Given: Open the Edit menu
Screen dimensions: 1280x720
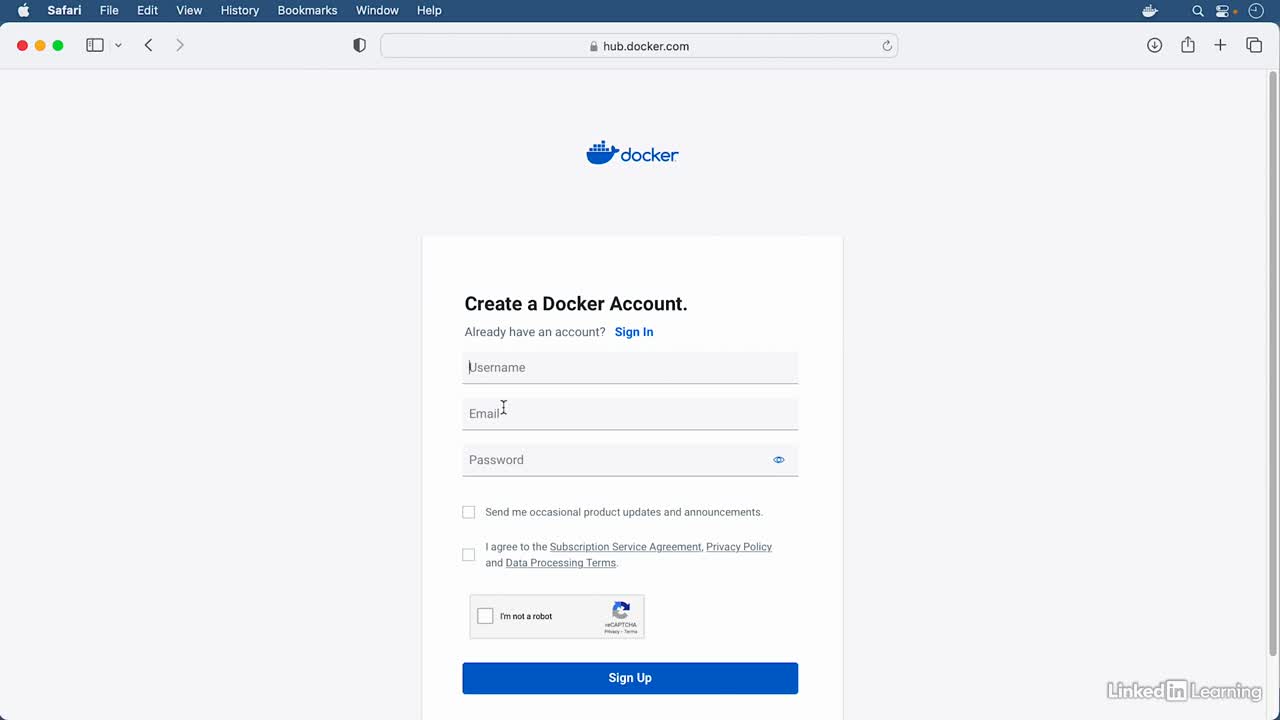Looking at the screenshot, I should coord(147,10).
